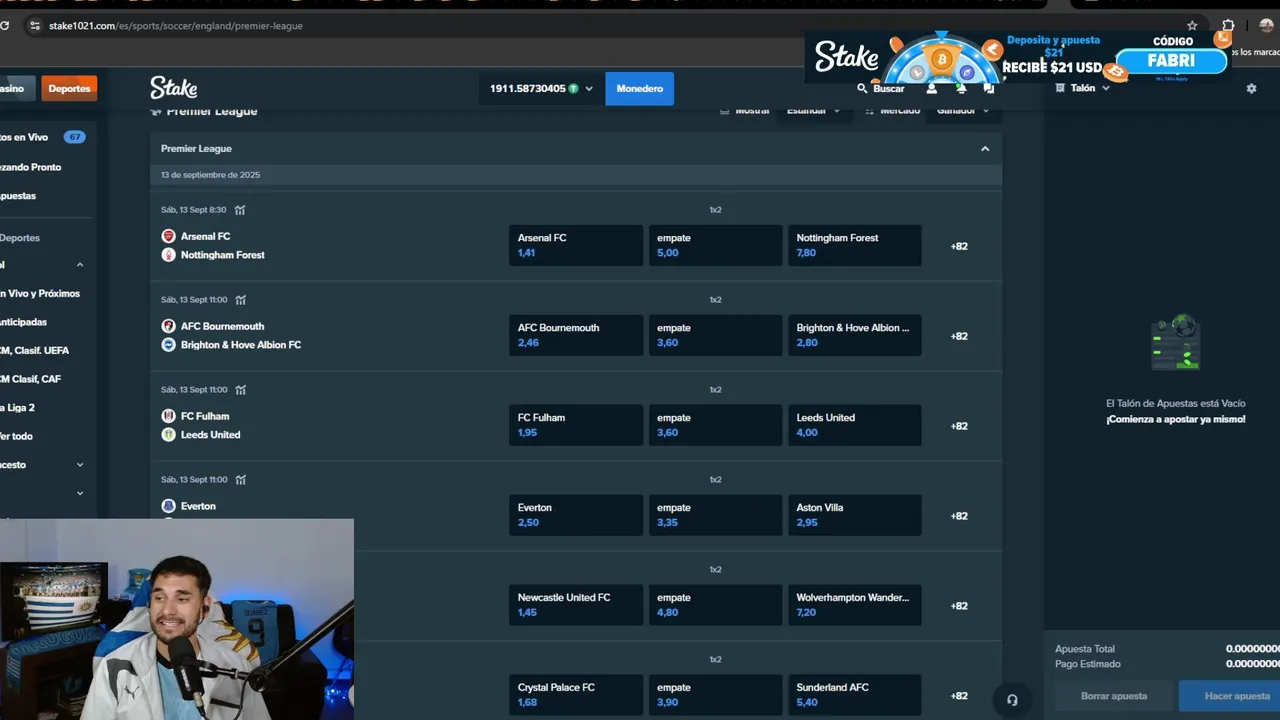Expand the sidebar section ending in 'cesto'
This screenshot has height=720, width=1280.
click(80, 465)
